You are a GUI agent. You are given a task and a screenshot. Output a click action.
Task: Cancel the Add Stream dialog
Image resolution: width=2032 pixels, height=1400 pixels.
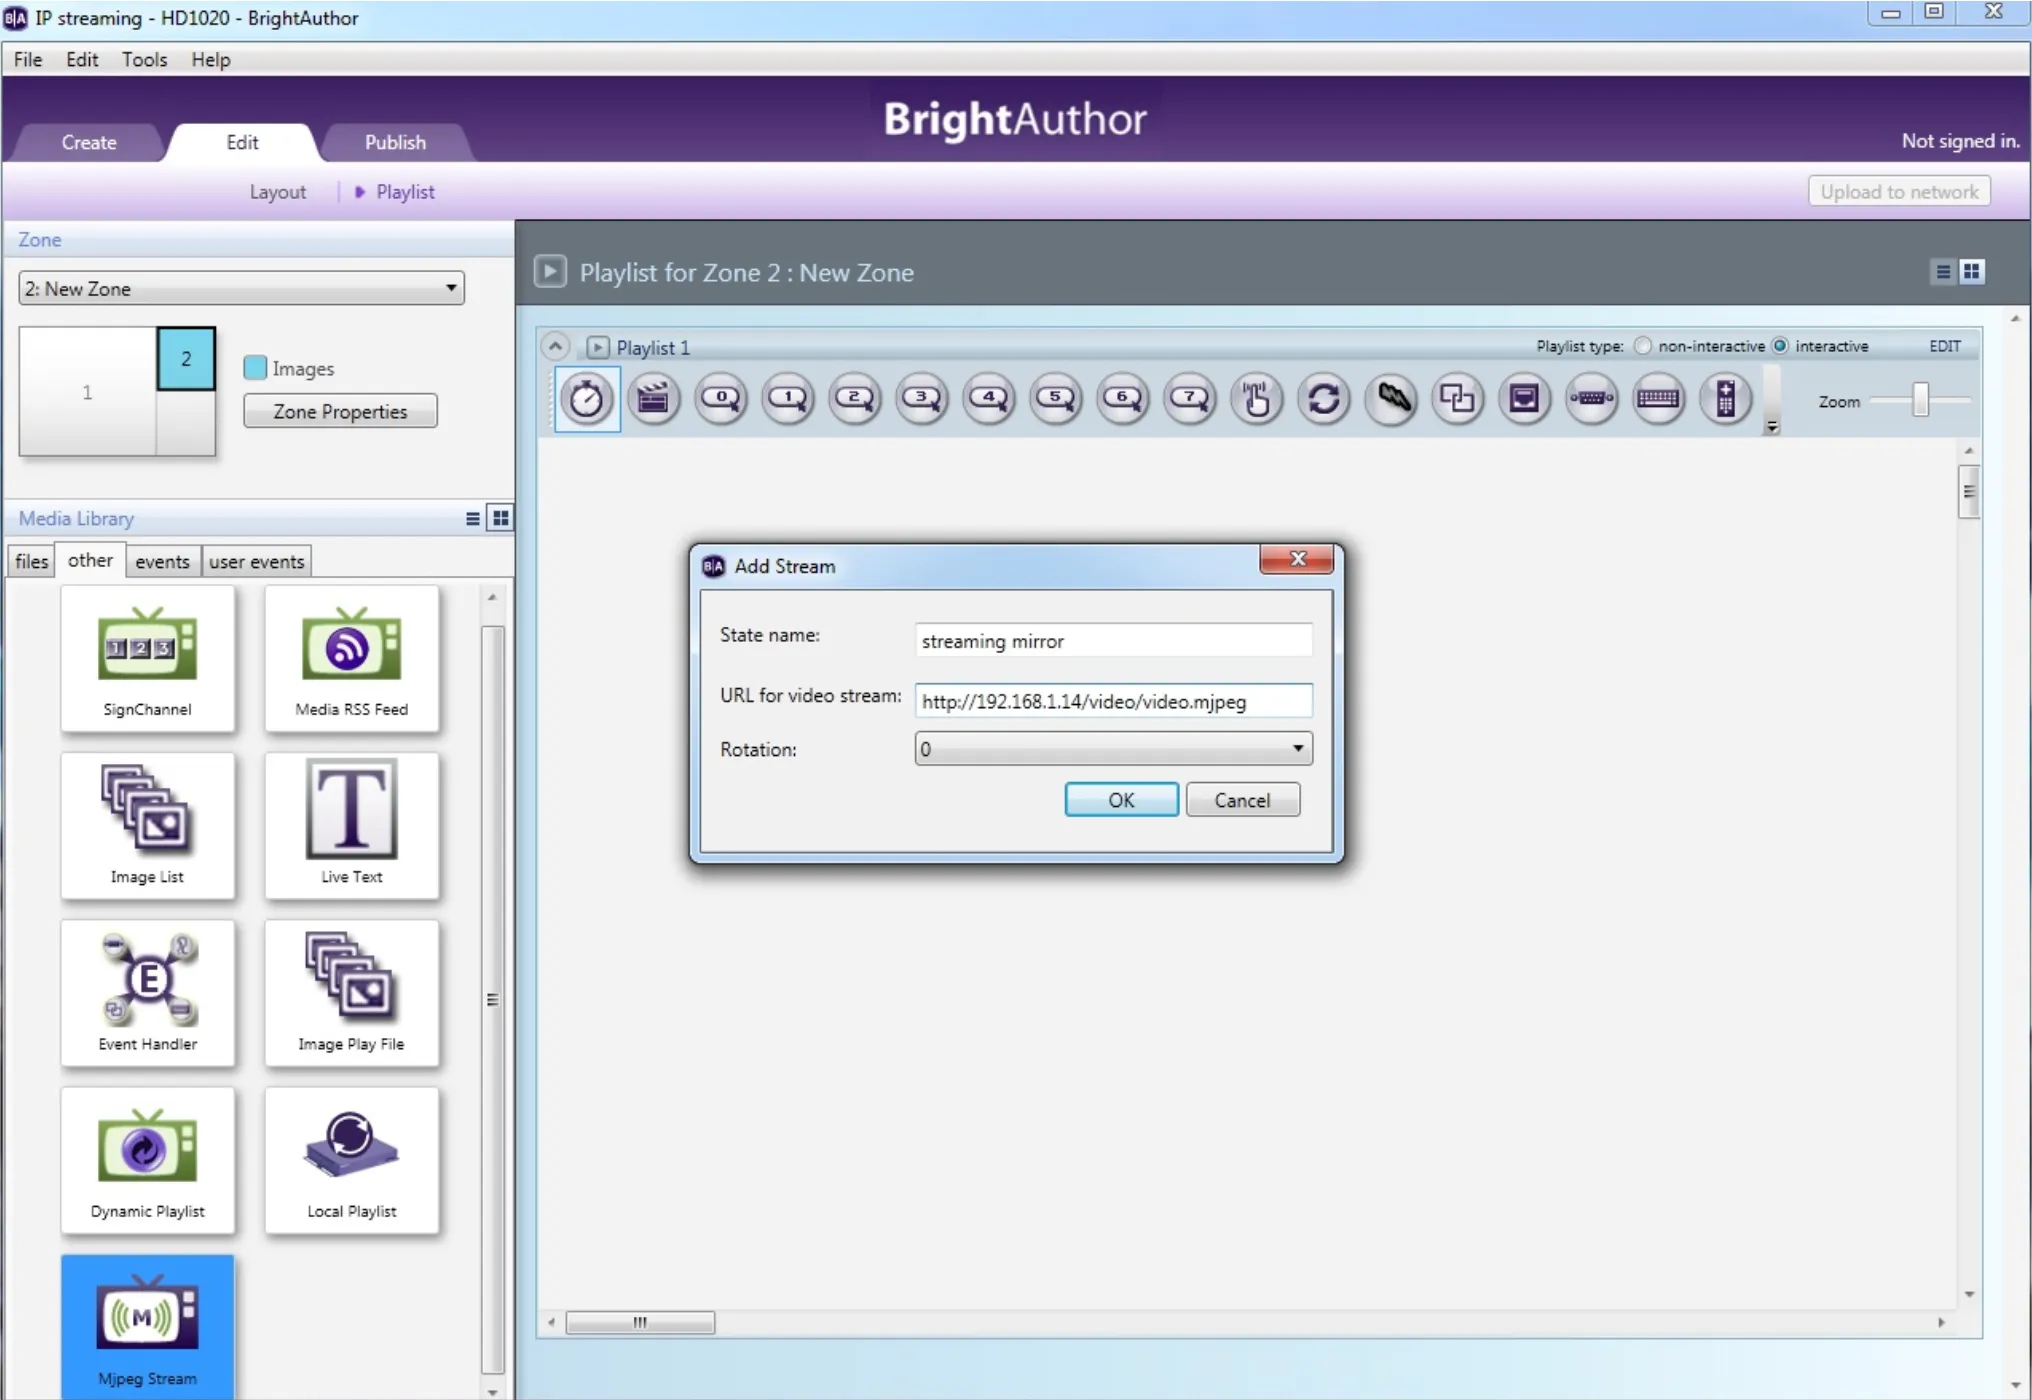click(x=1242, y=800)
